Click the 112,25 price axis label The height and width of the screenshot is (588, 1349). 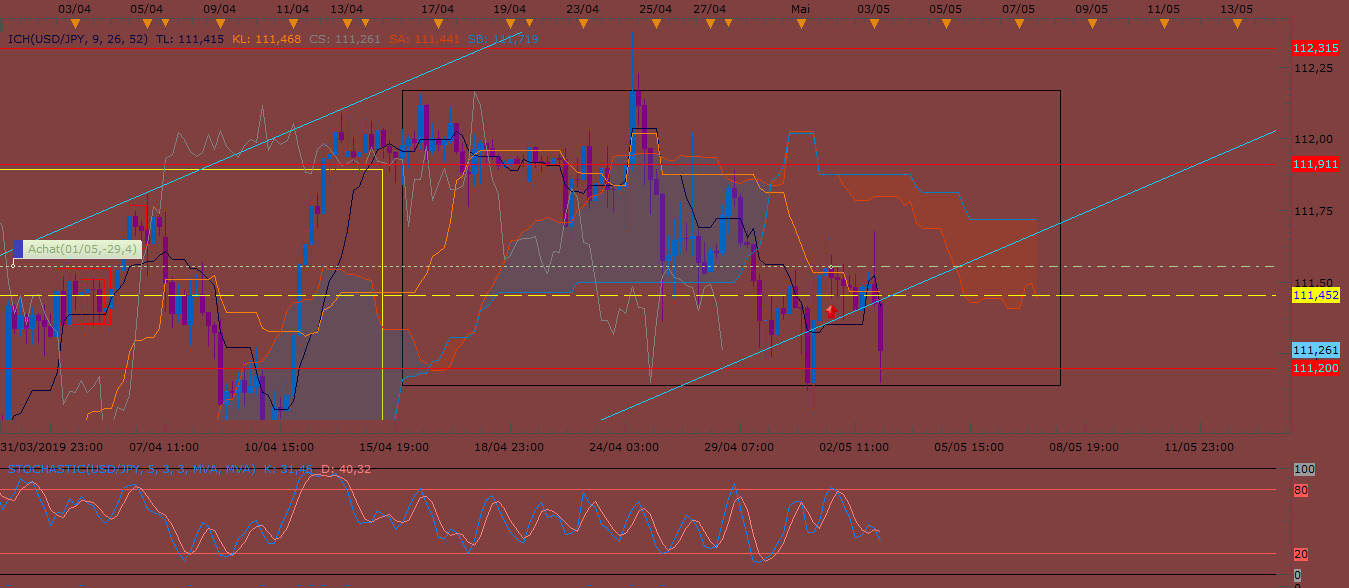tap(1313, 68)
